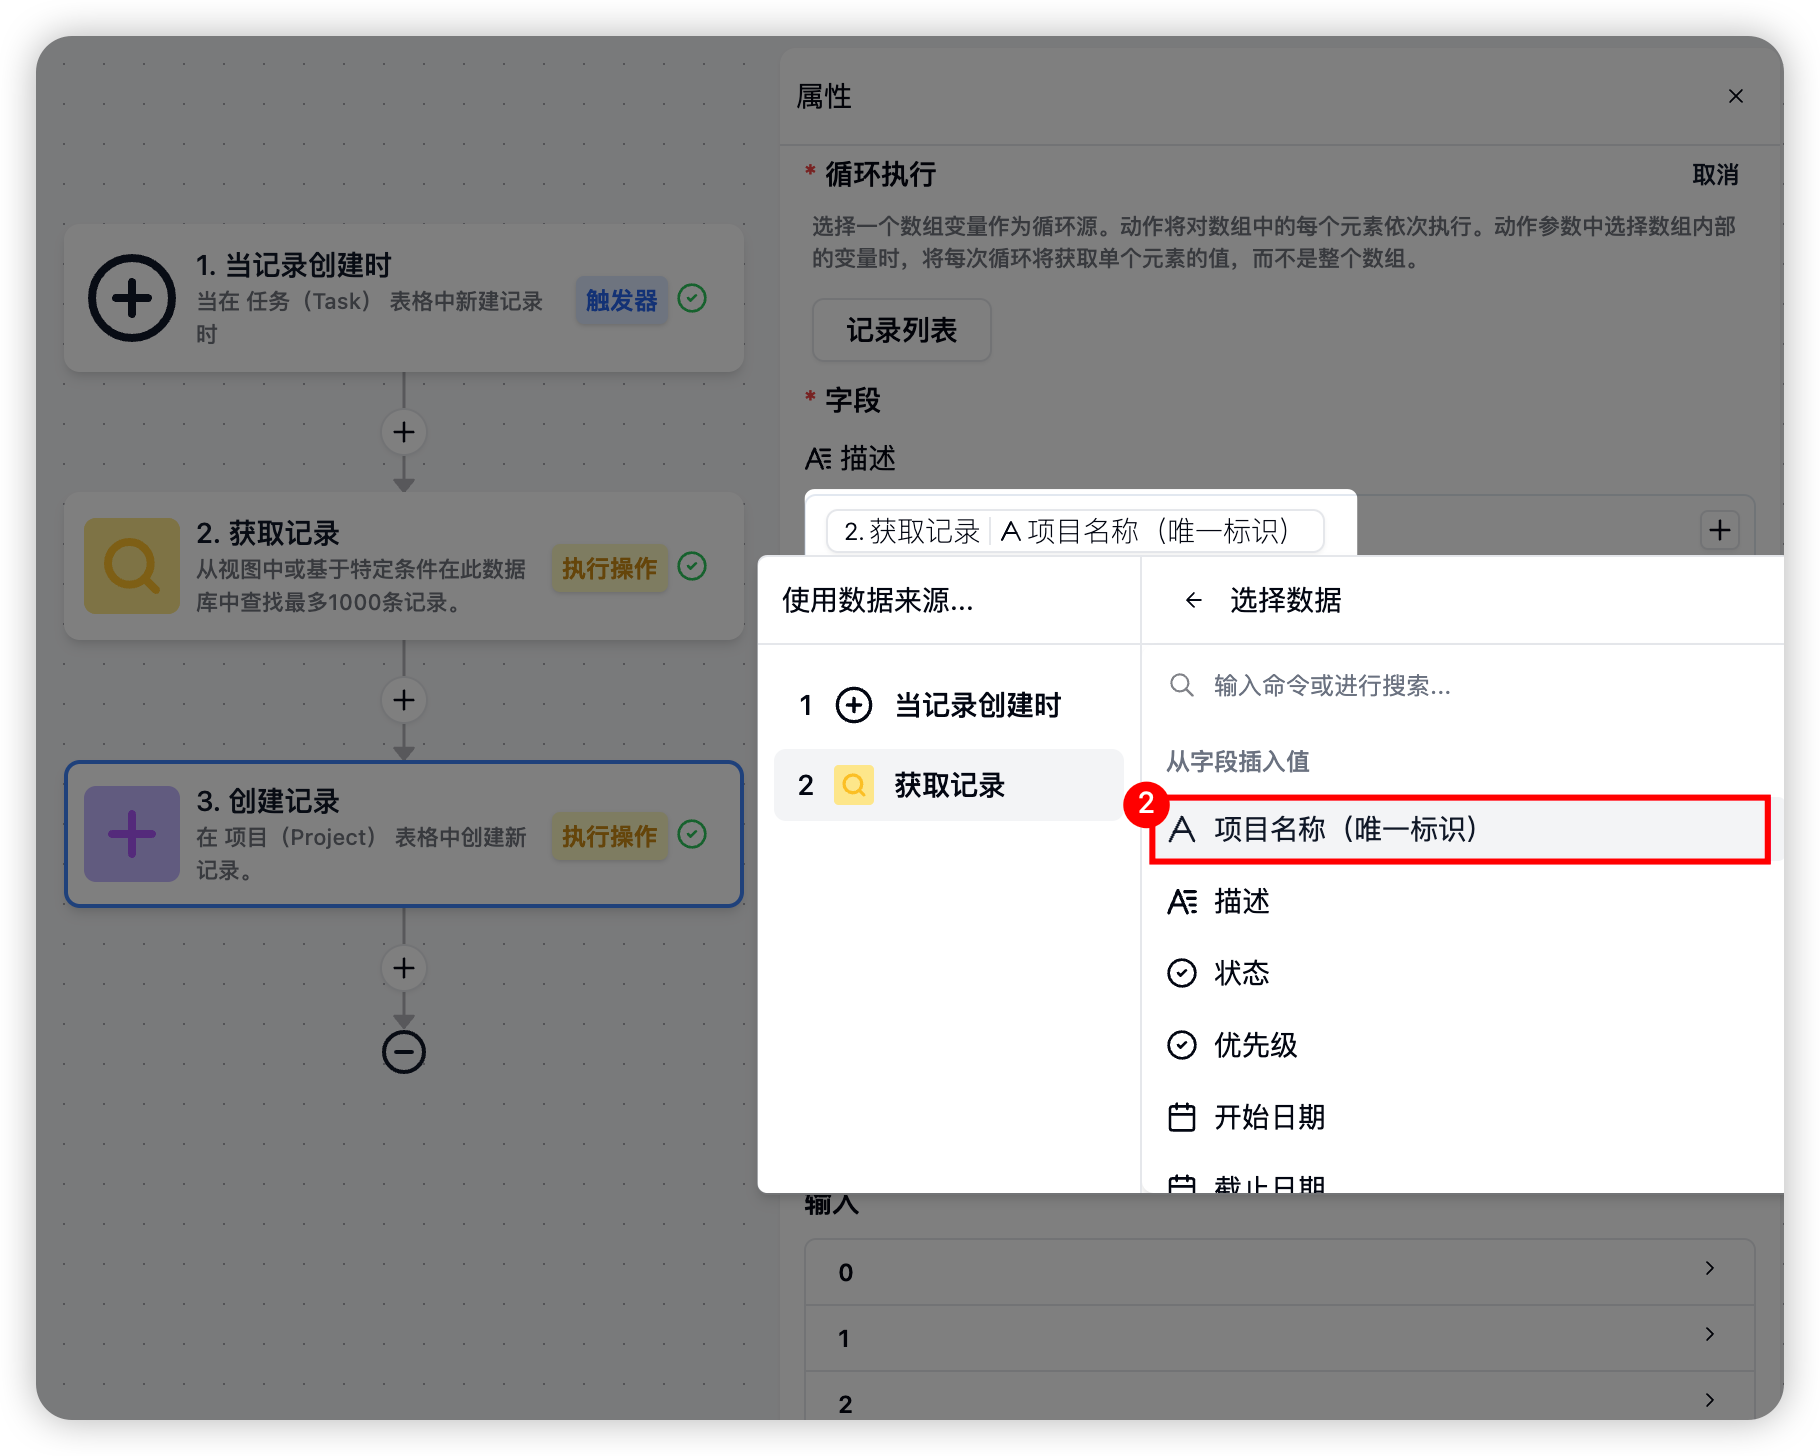
Task: Select the 1. 当记录创建时 workflow node
Action: pos(404,298)
